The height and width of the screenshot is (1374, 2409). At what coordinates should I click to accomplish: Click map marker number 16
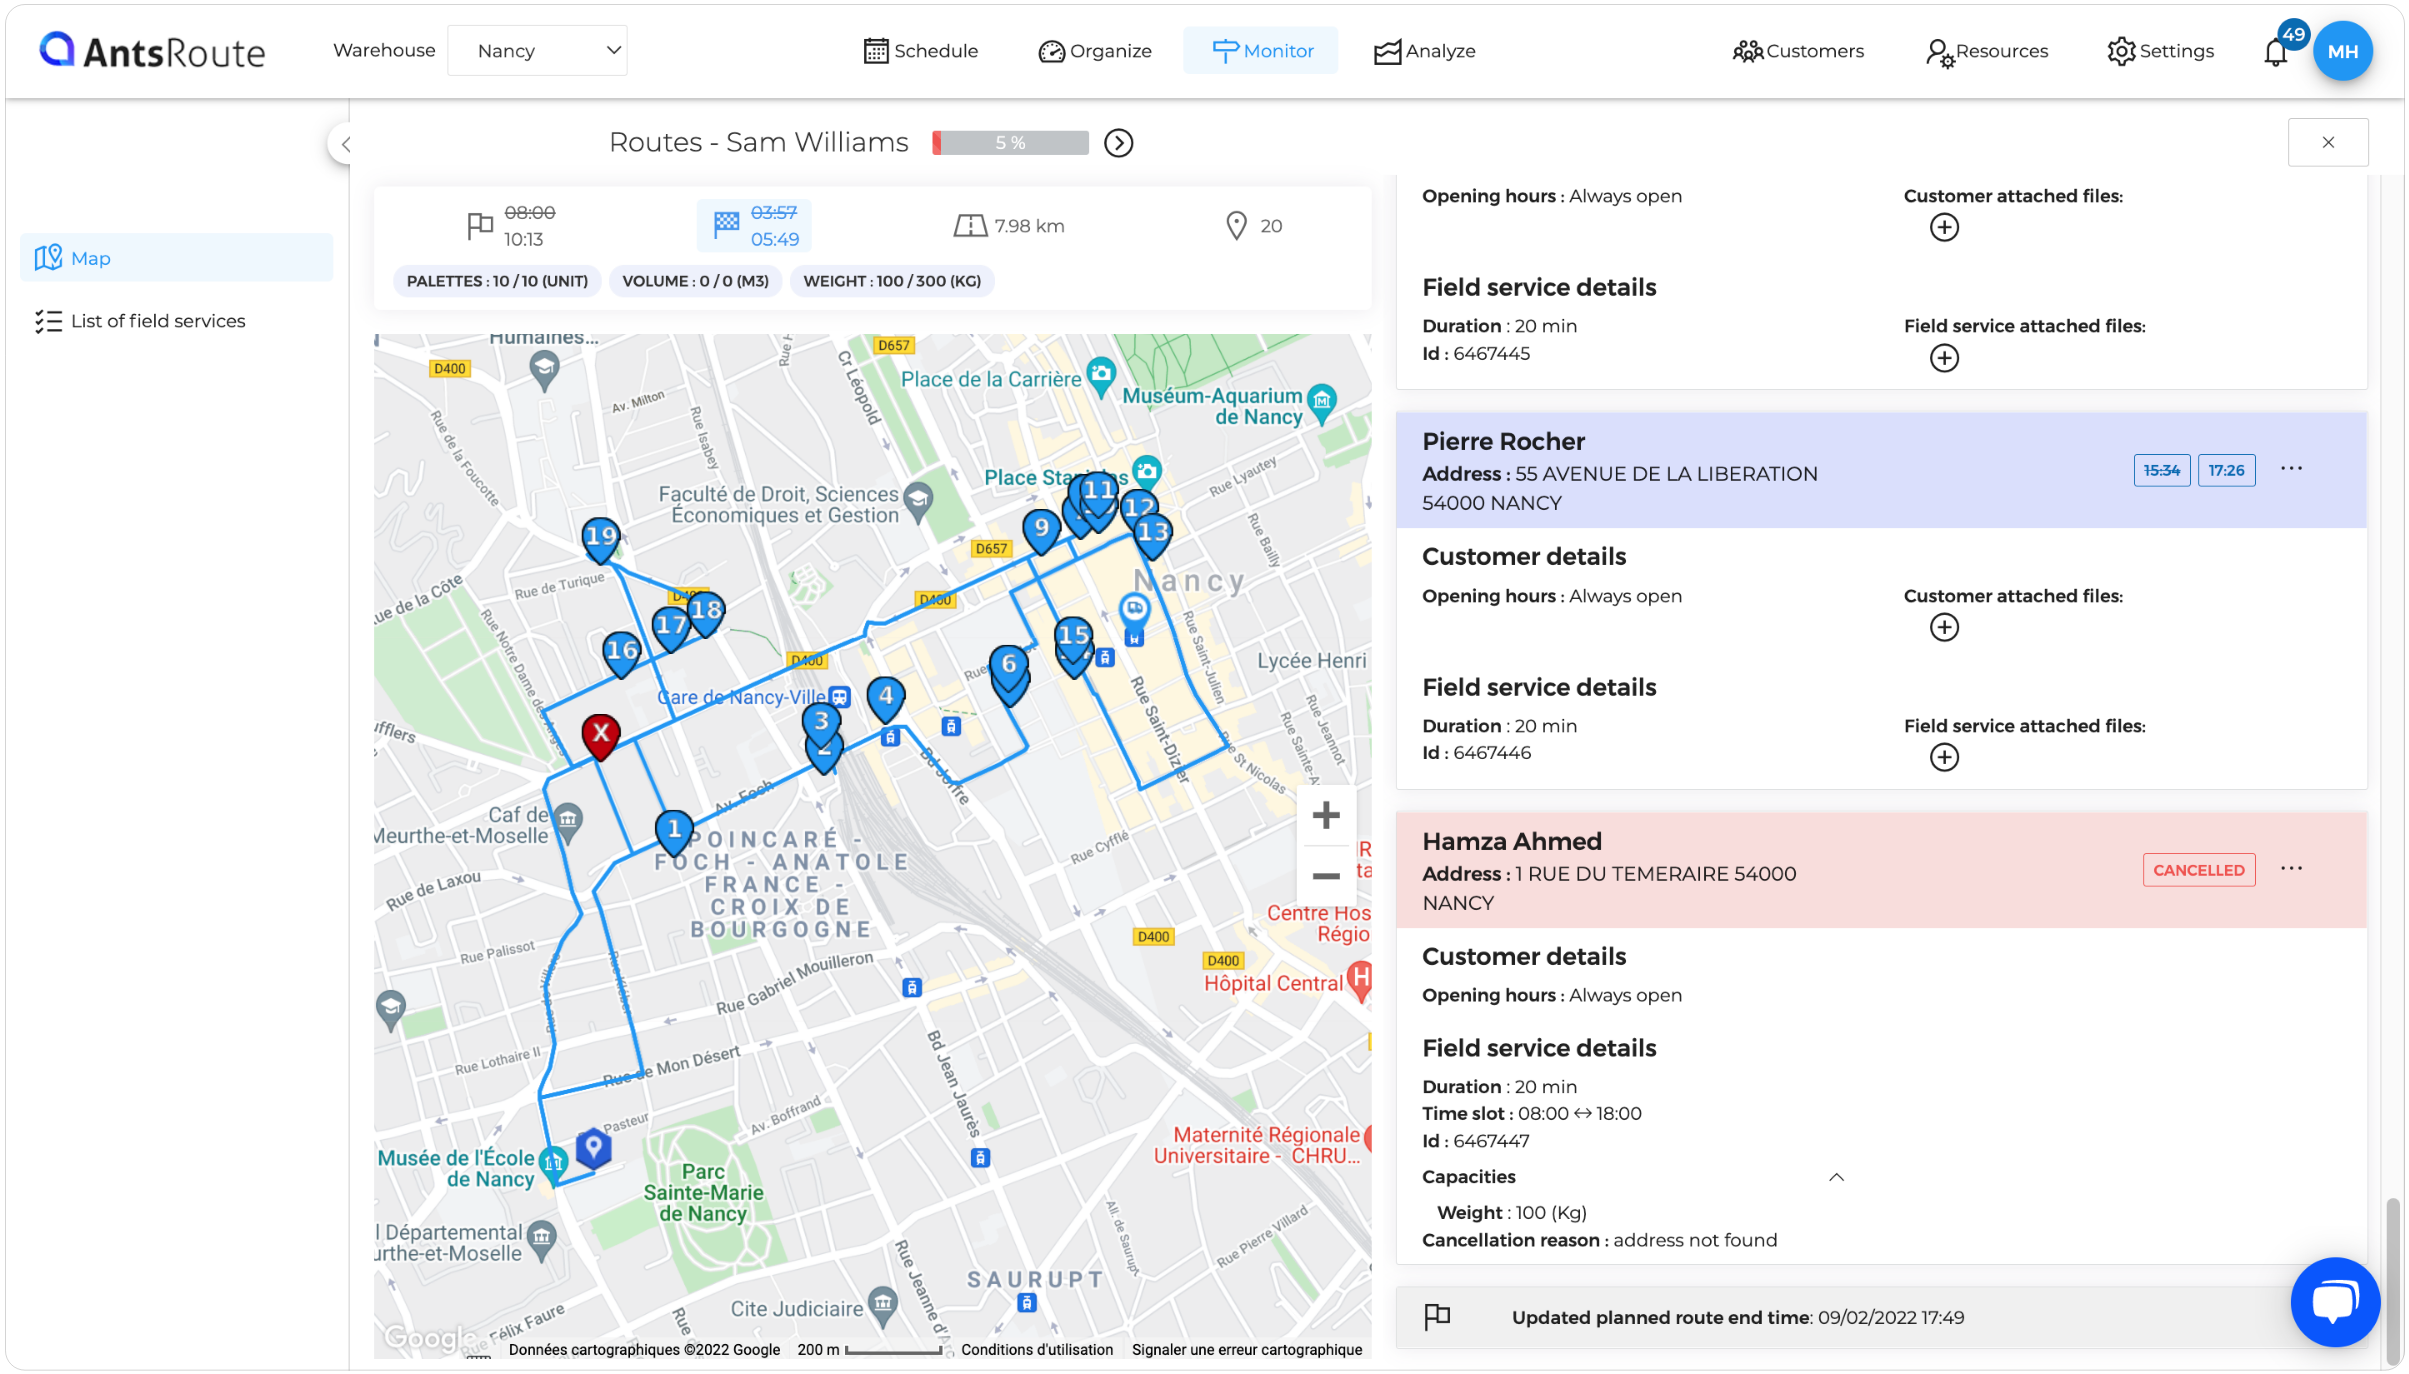click(621, 653)
